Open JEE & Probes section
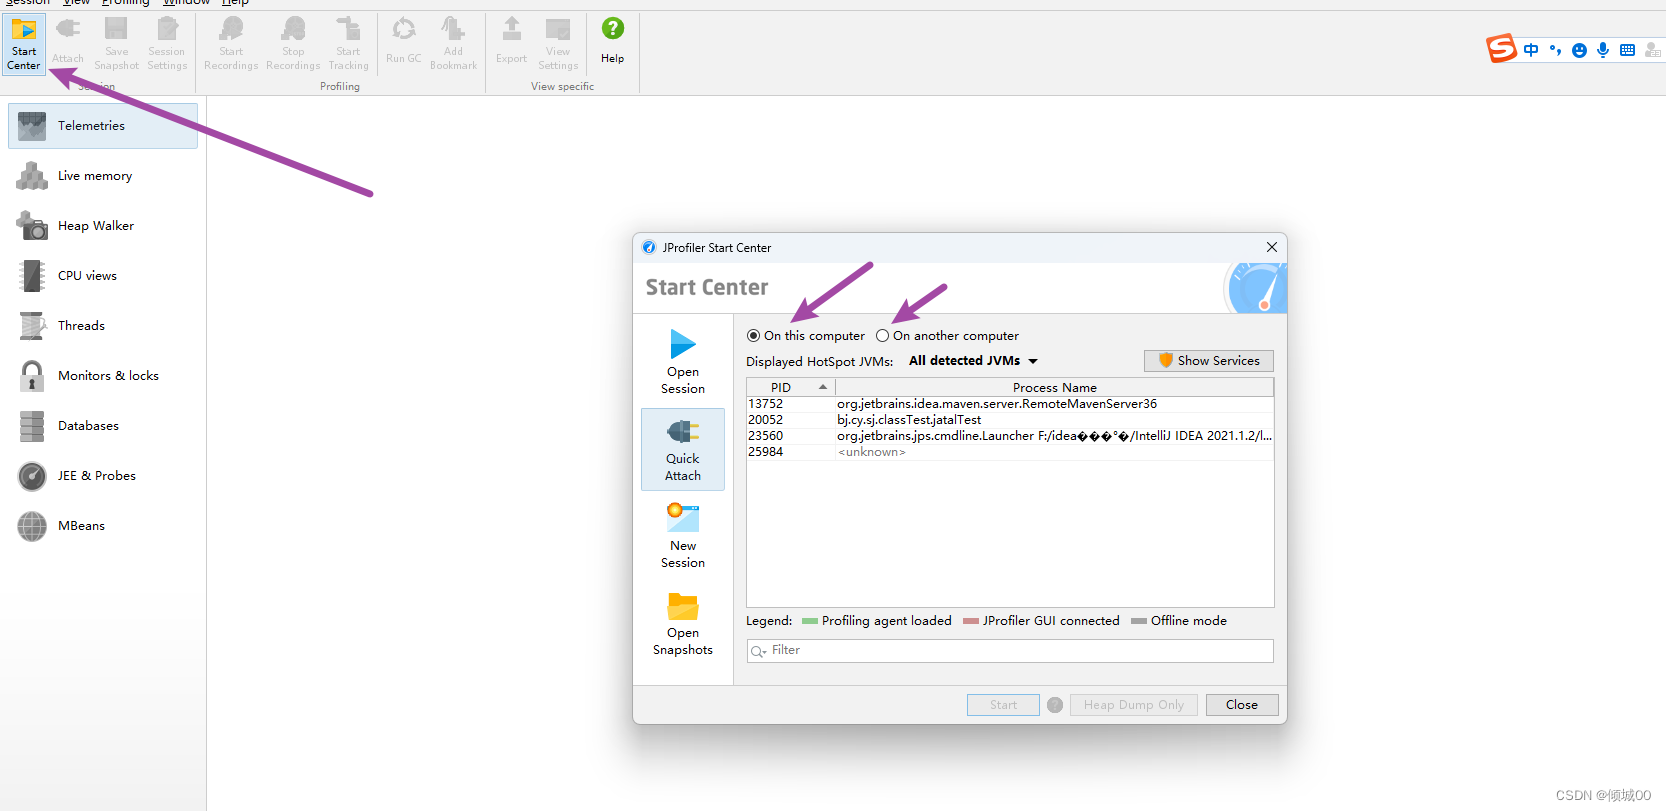 (x=103, y=476)
